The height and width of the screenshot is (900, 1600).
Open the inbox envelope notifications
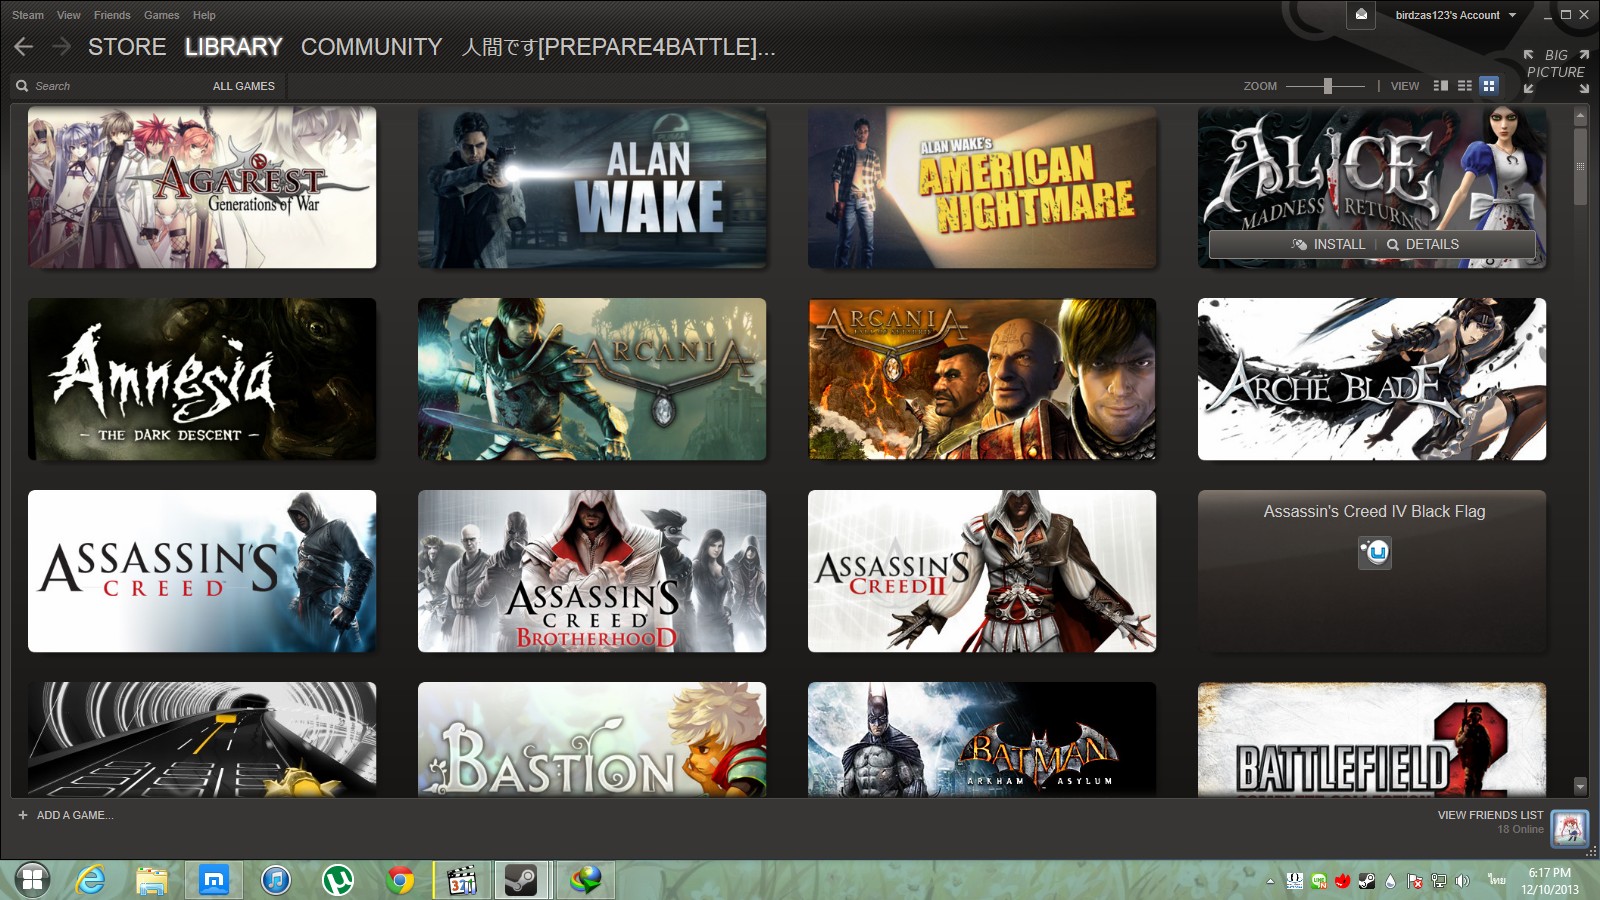point(1361,15)
